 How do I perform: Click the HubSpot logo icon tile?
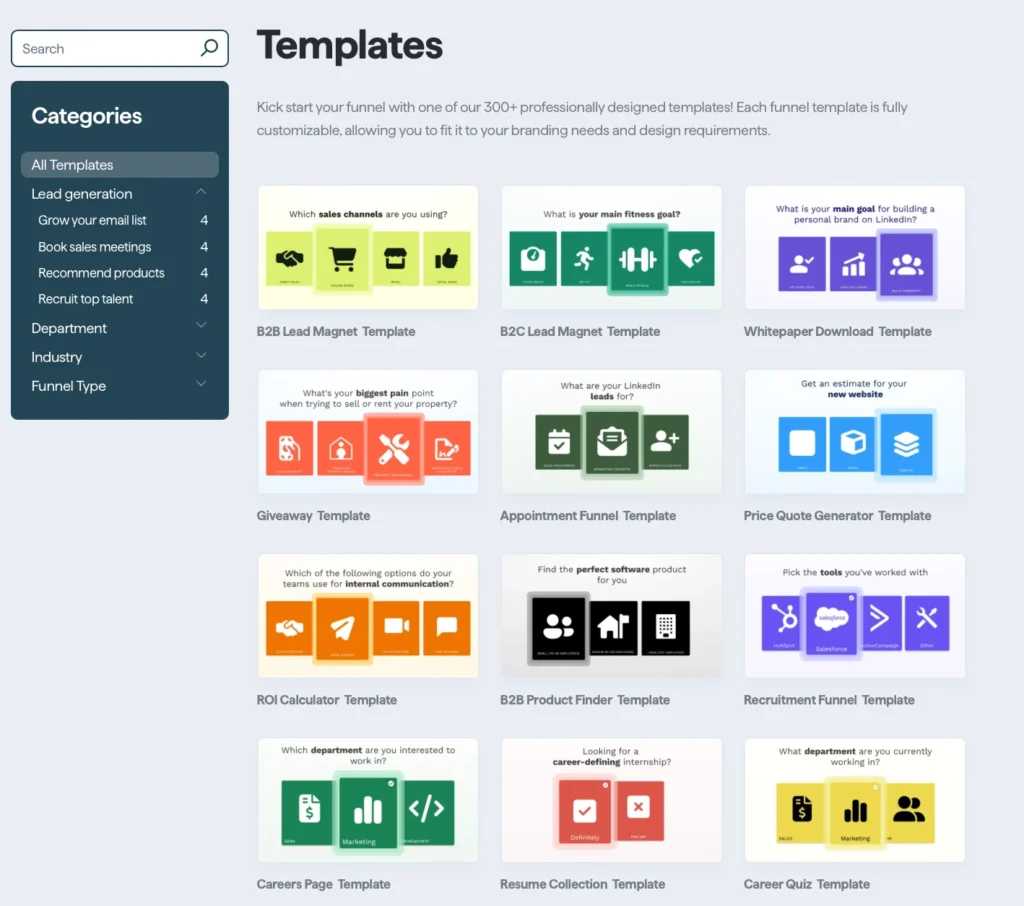pos(784,623)
